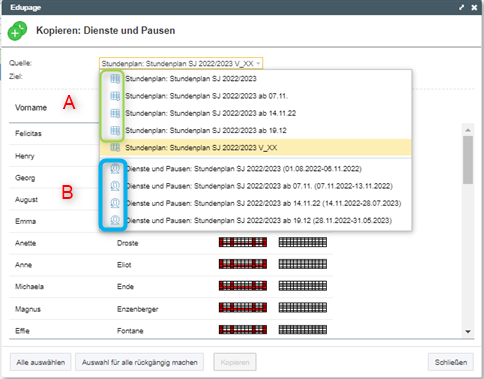Click red source grid in Michaela Ende row
Viewport: 484px width, 379px height.
(x=243, y=286)
